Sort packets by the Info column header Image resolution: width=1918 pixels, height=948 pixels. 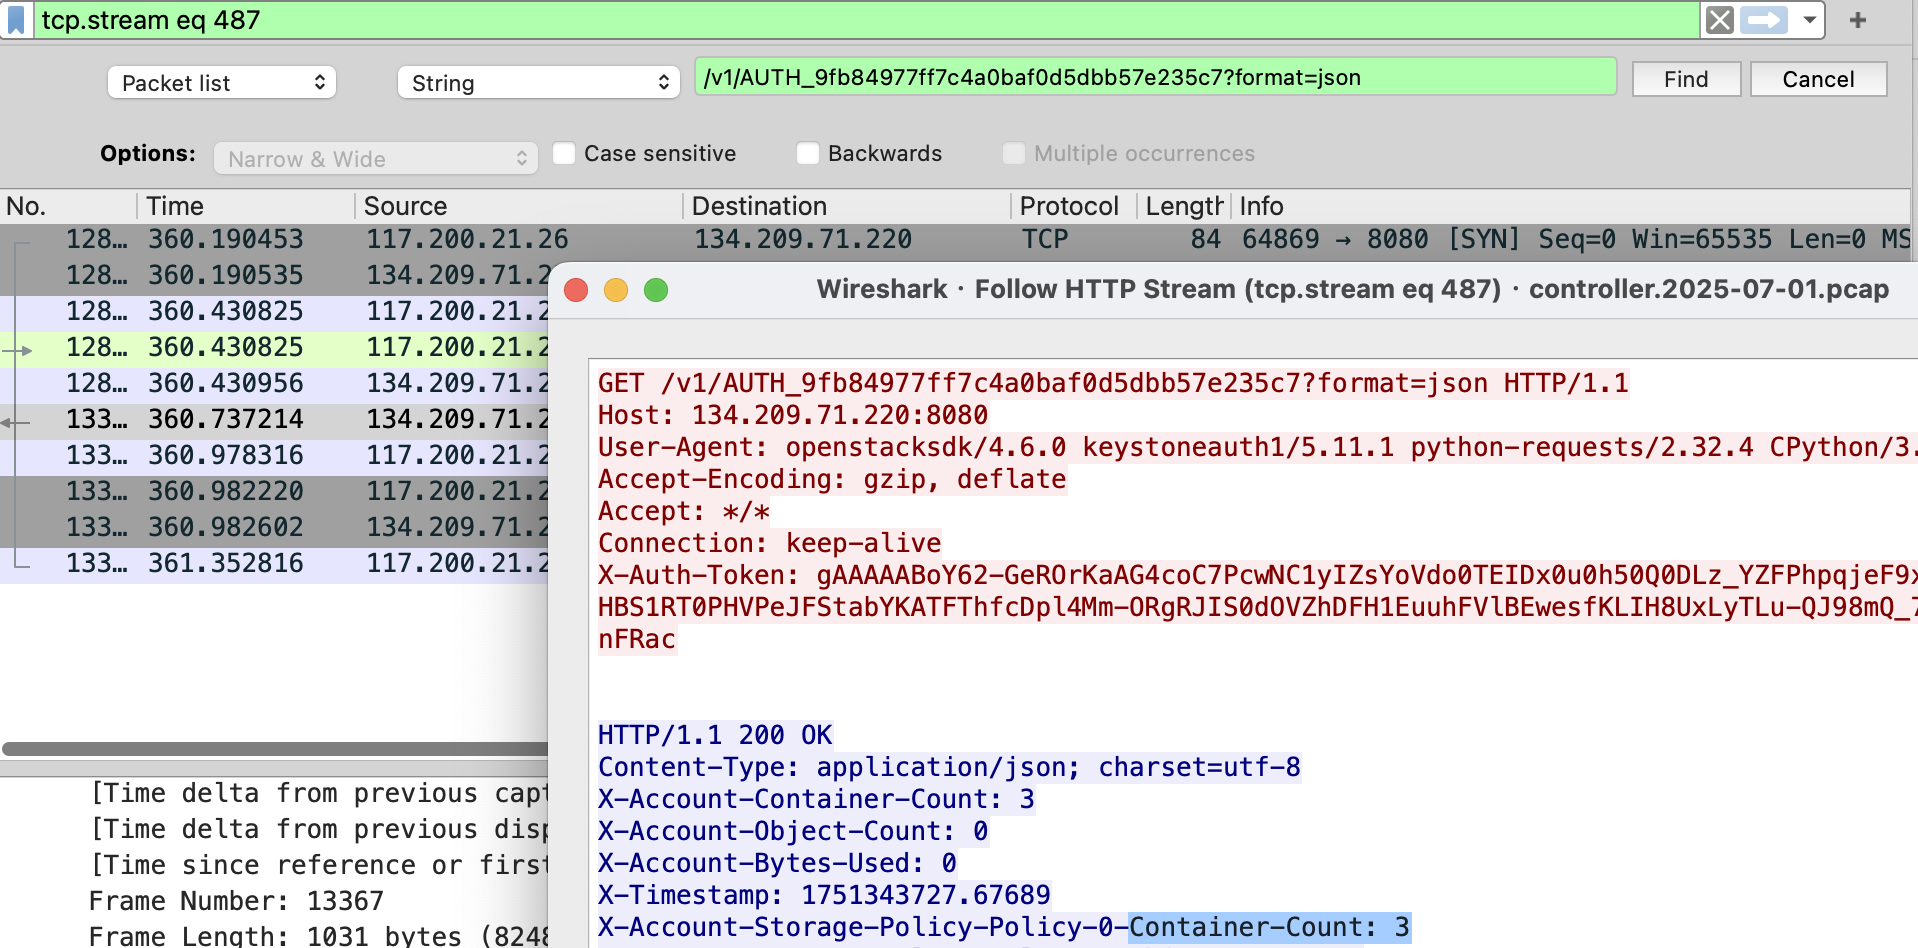click(1571, 206)
